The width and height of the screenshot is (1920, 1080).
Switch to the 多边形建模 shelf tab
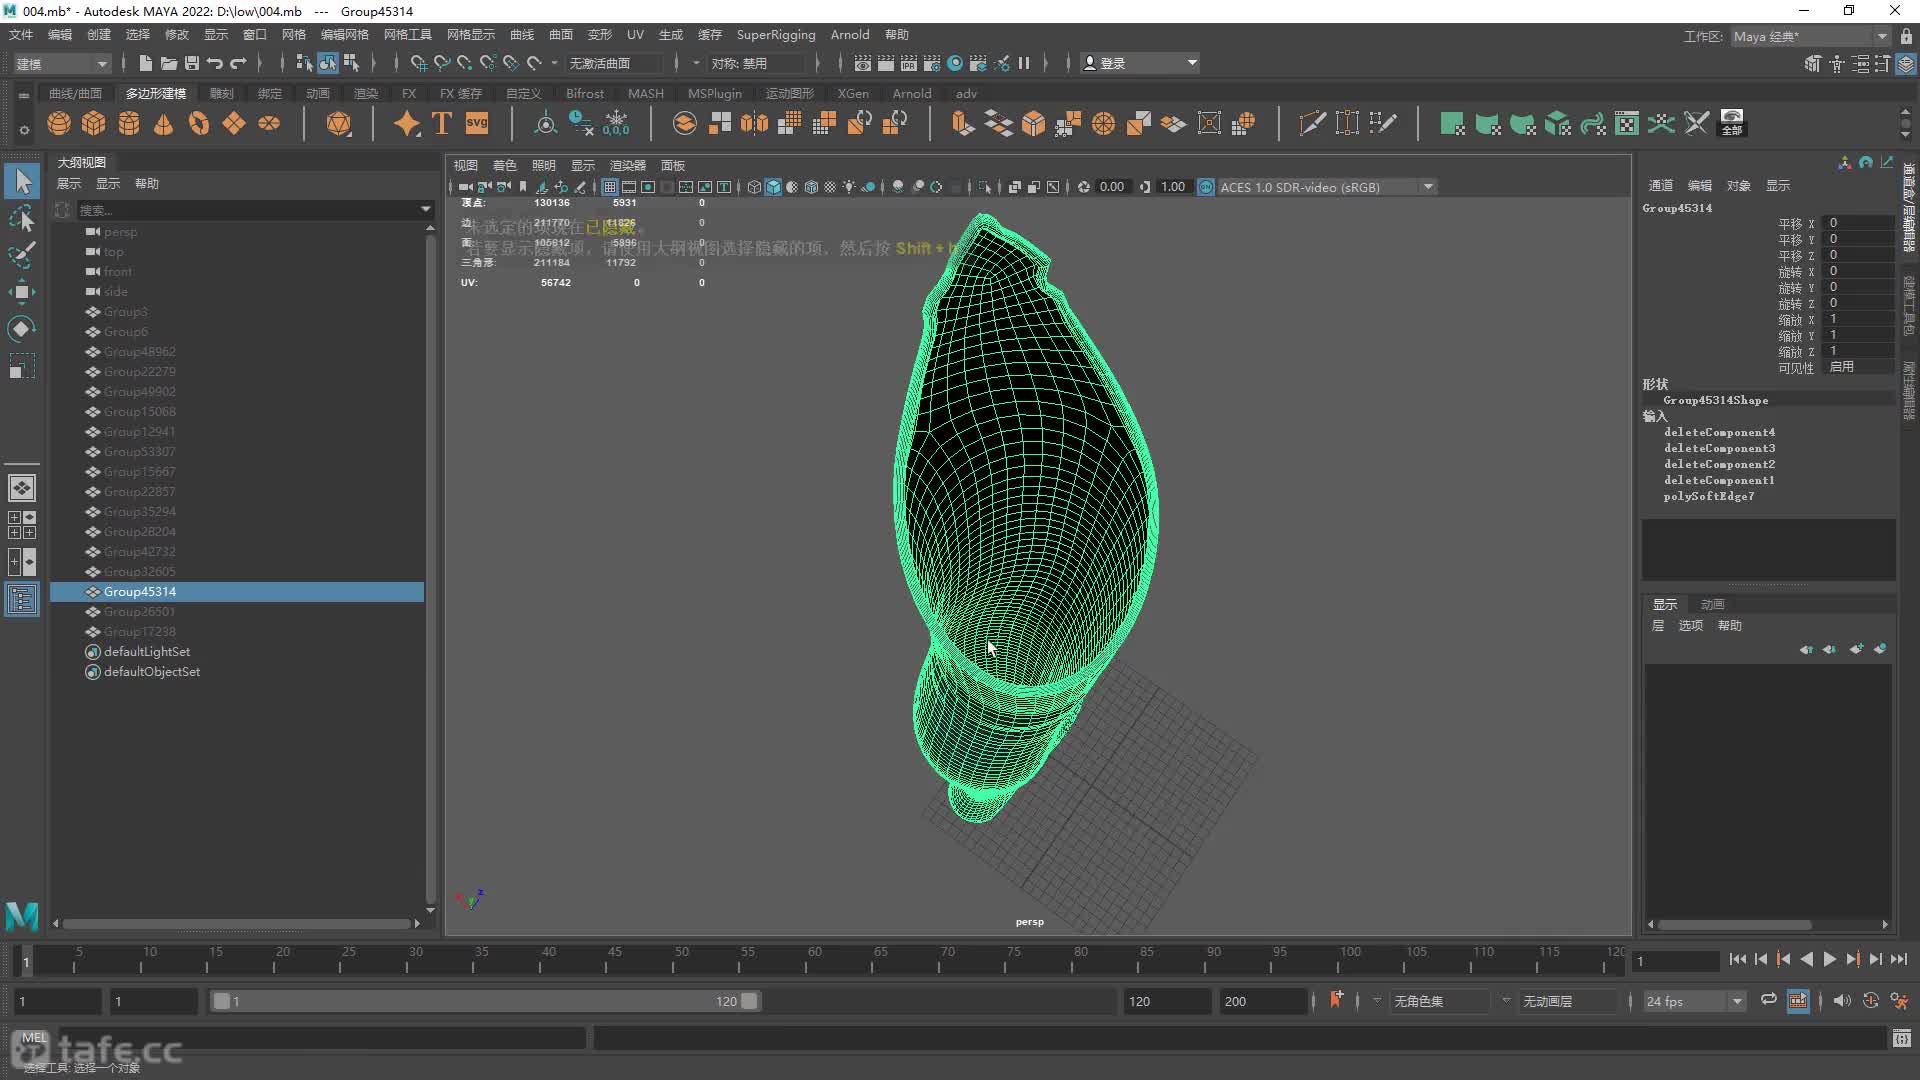[156, 93]
